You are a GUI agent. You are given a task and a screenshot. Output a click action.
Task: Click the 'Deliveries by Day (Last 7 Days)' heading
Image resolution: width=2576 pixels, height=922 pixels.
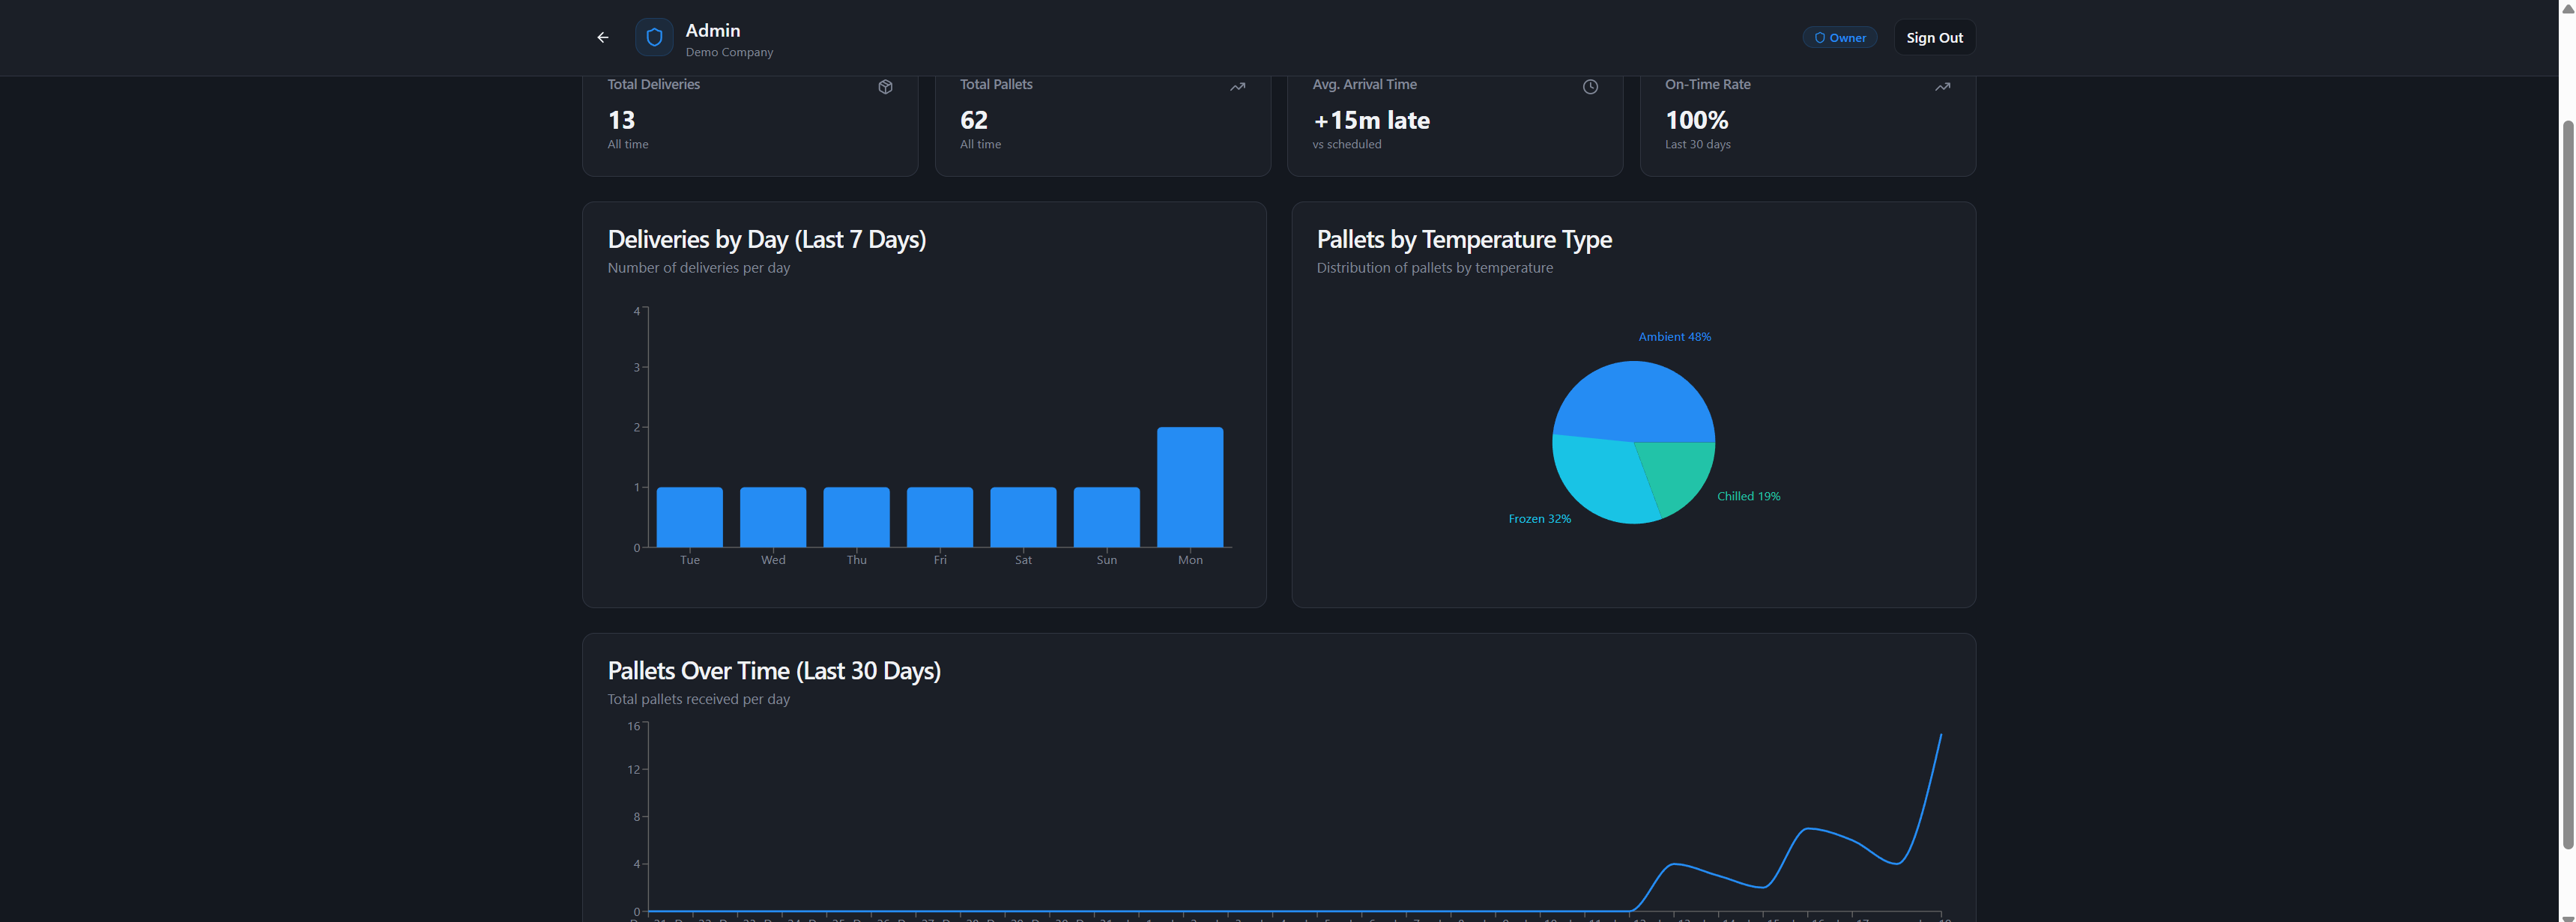click(766, 239)
